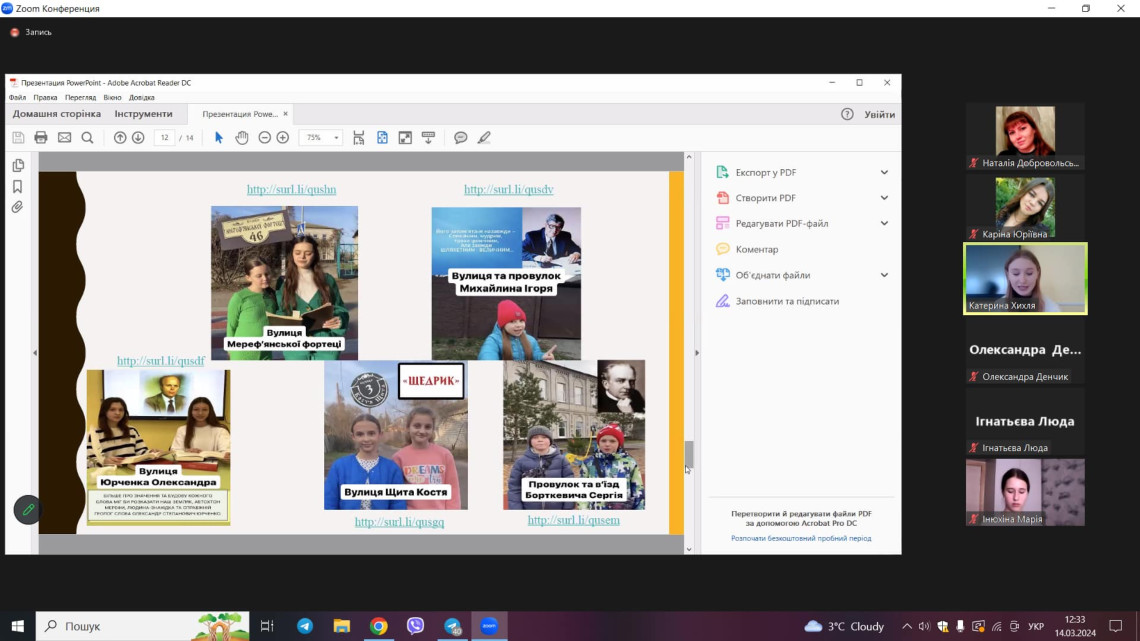Viewport: 1140px width, 641px height.
Task: Click the email envelope icon
Action: [x=64, y=138]
